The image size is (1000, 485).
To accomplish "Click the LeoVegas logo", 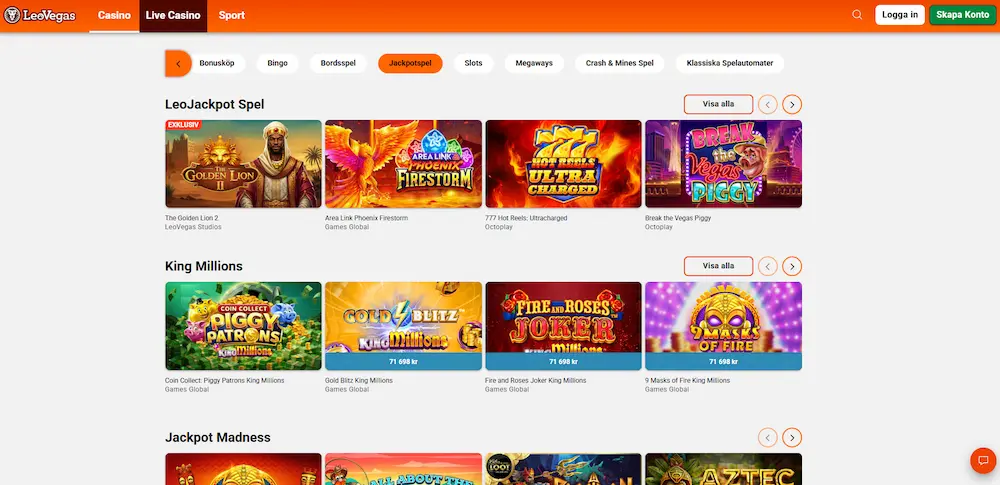I will tap(40, 15).
